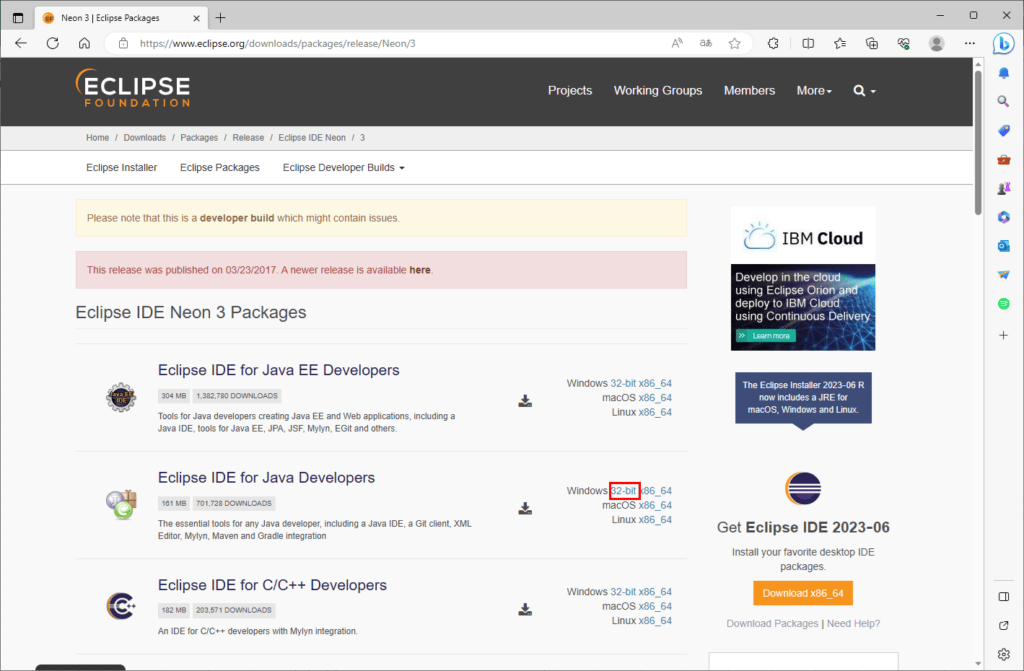The image size is (1024, 671).
Task: Open Collections in the toolbar
Action: click(x=871, y=43)
